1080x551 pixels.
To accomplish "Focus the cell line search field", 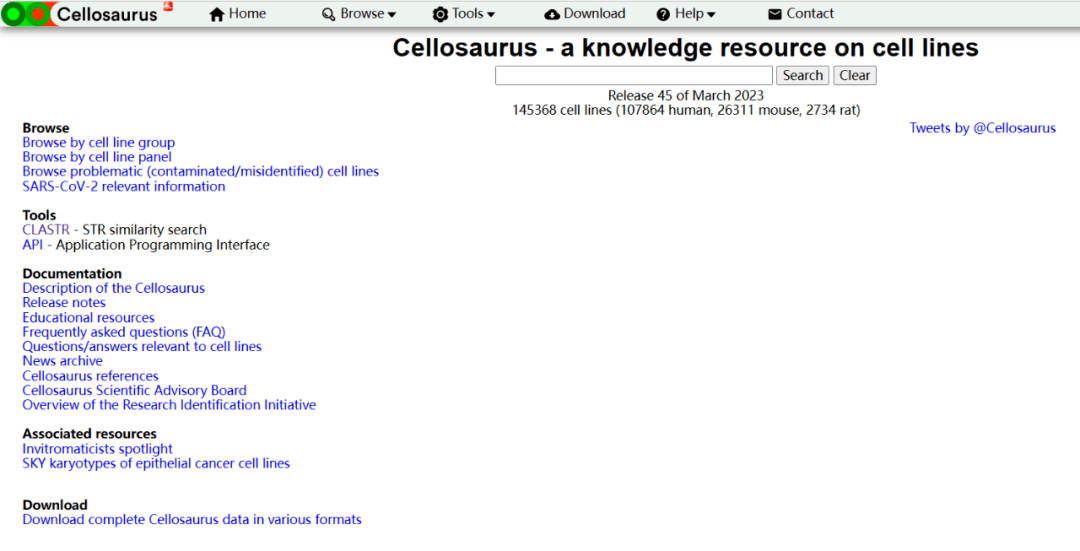I will [x=634, y=76].
